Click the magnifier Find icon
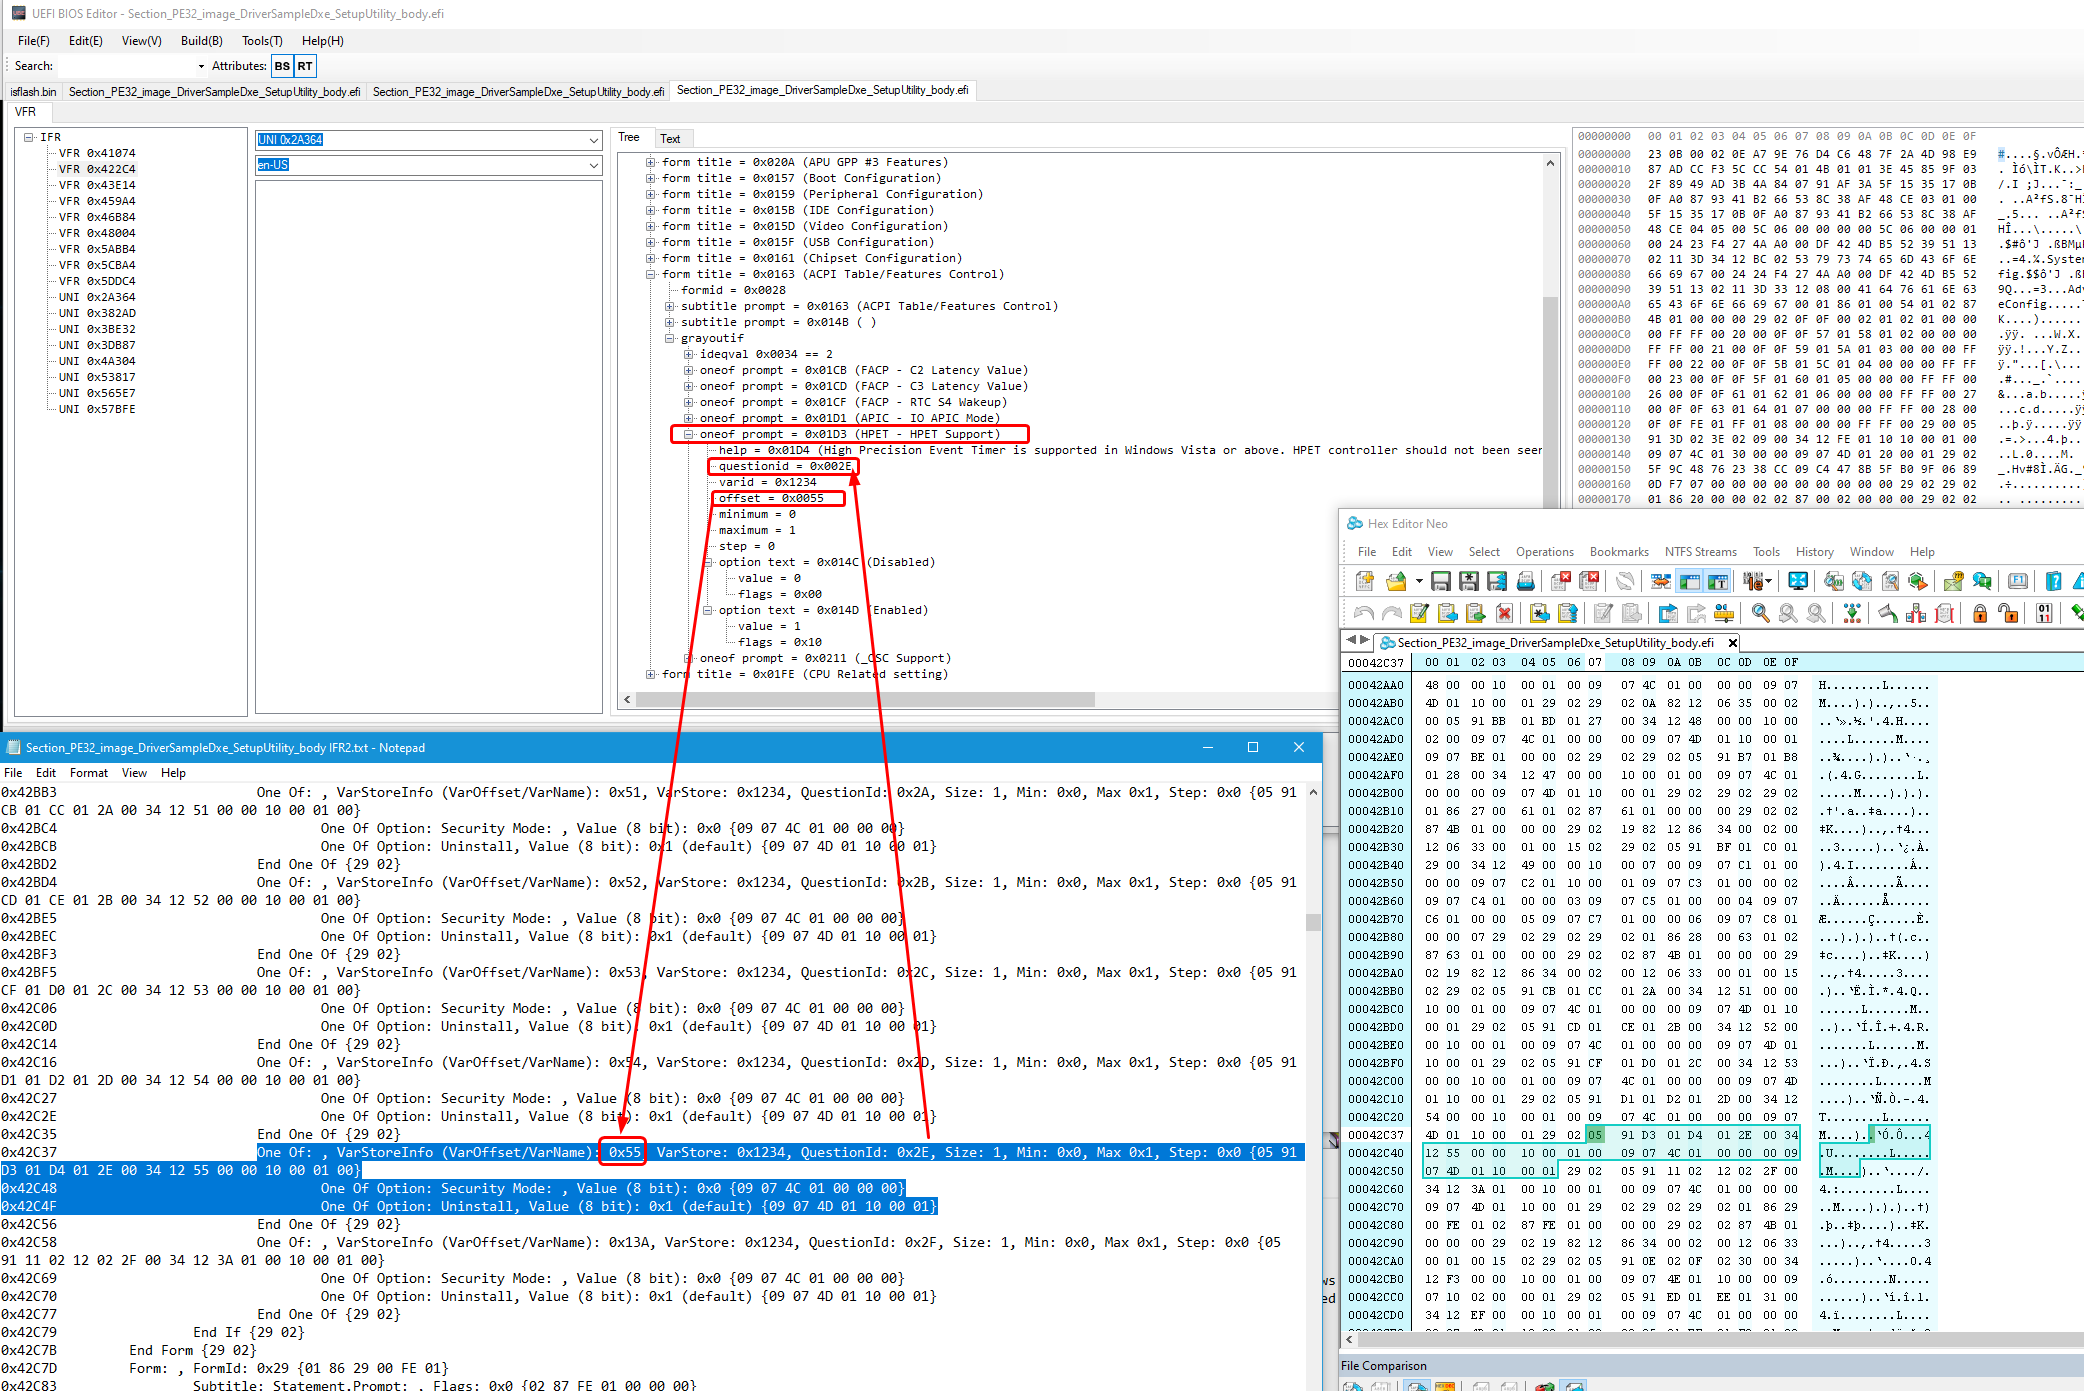This screenshot has height=1391, width=2084. click(x=1760, y=613)
